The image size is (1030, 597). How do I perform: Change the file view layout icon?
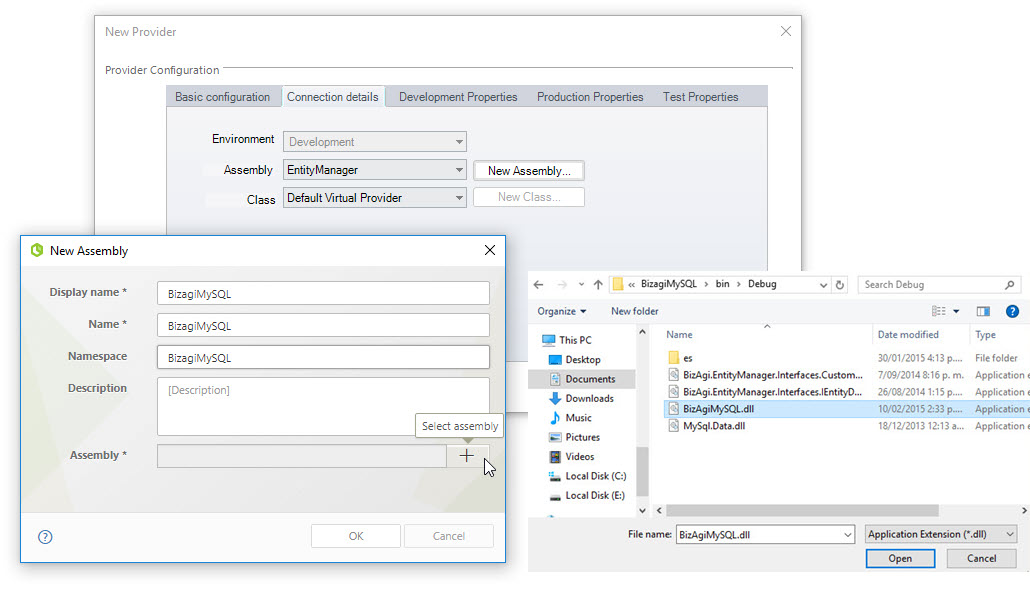click(939, 311)
